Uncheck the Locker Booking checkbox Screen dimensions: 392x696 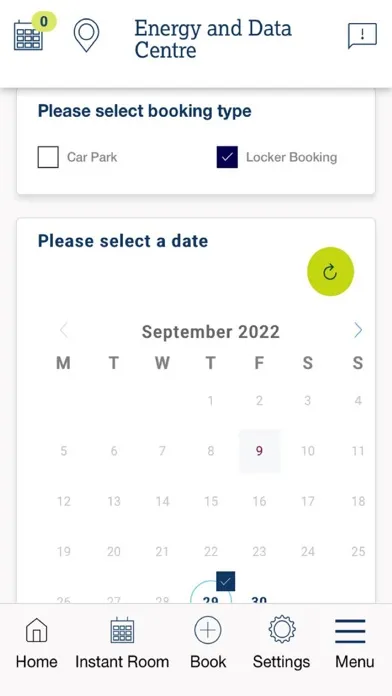click(x=227, y=157)
